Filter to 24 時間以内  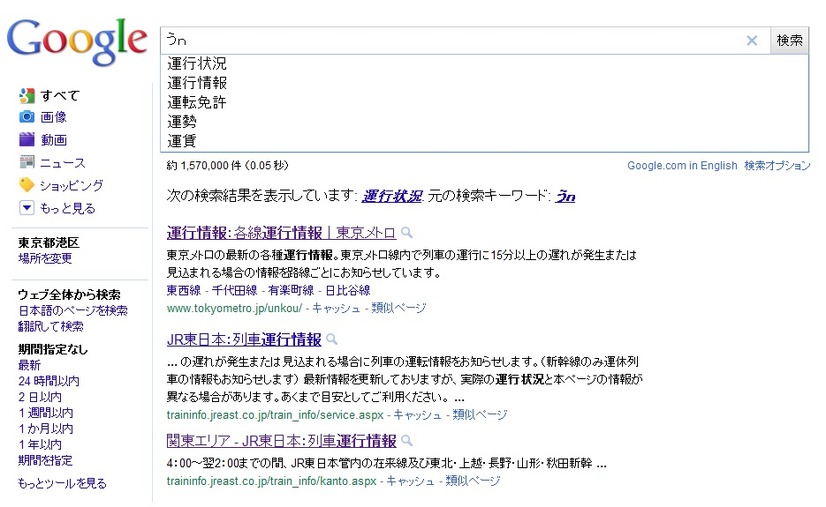tap(48, 381)
